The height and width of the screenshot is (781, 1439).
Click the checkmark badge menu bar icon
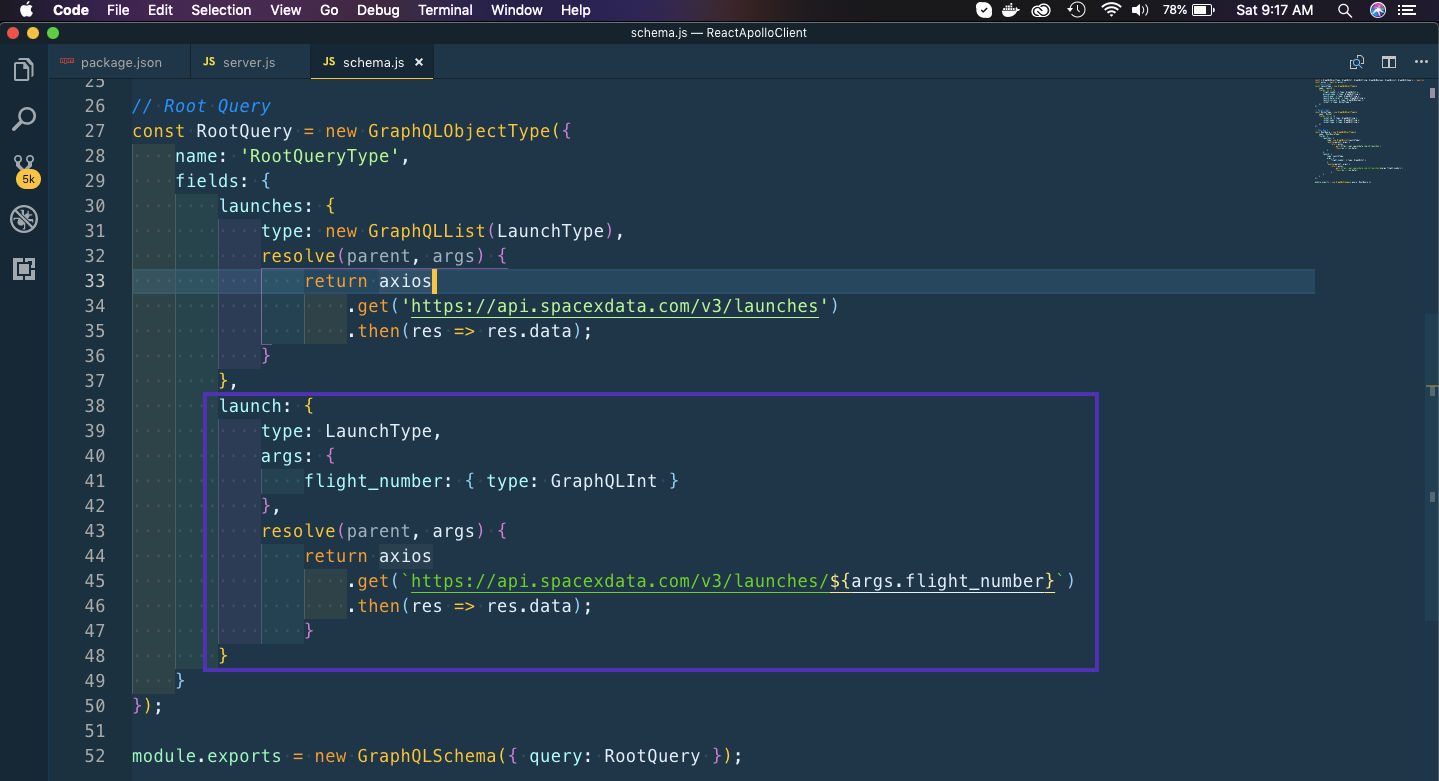tap(984, 10)
